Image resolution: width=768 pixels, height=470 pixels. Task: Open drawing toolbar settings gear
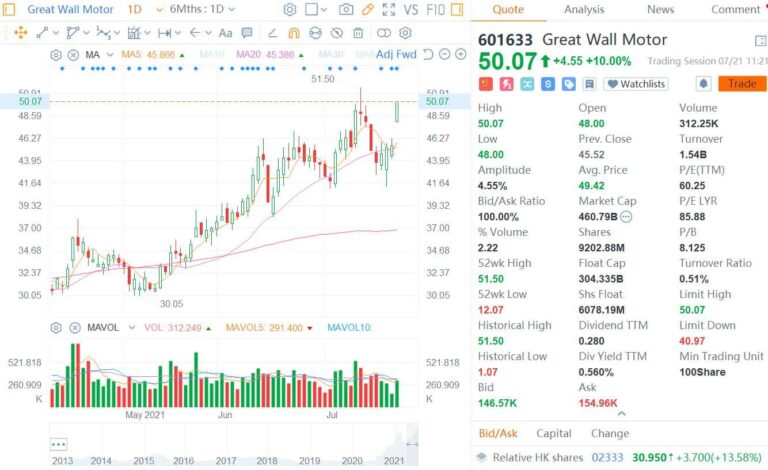tap(405, 33)
